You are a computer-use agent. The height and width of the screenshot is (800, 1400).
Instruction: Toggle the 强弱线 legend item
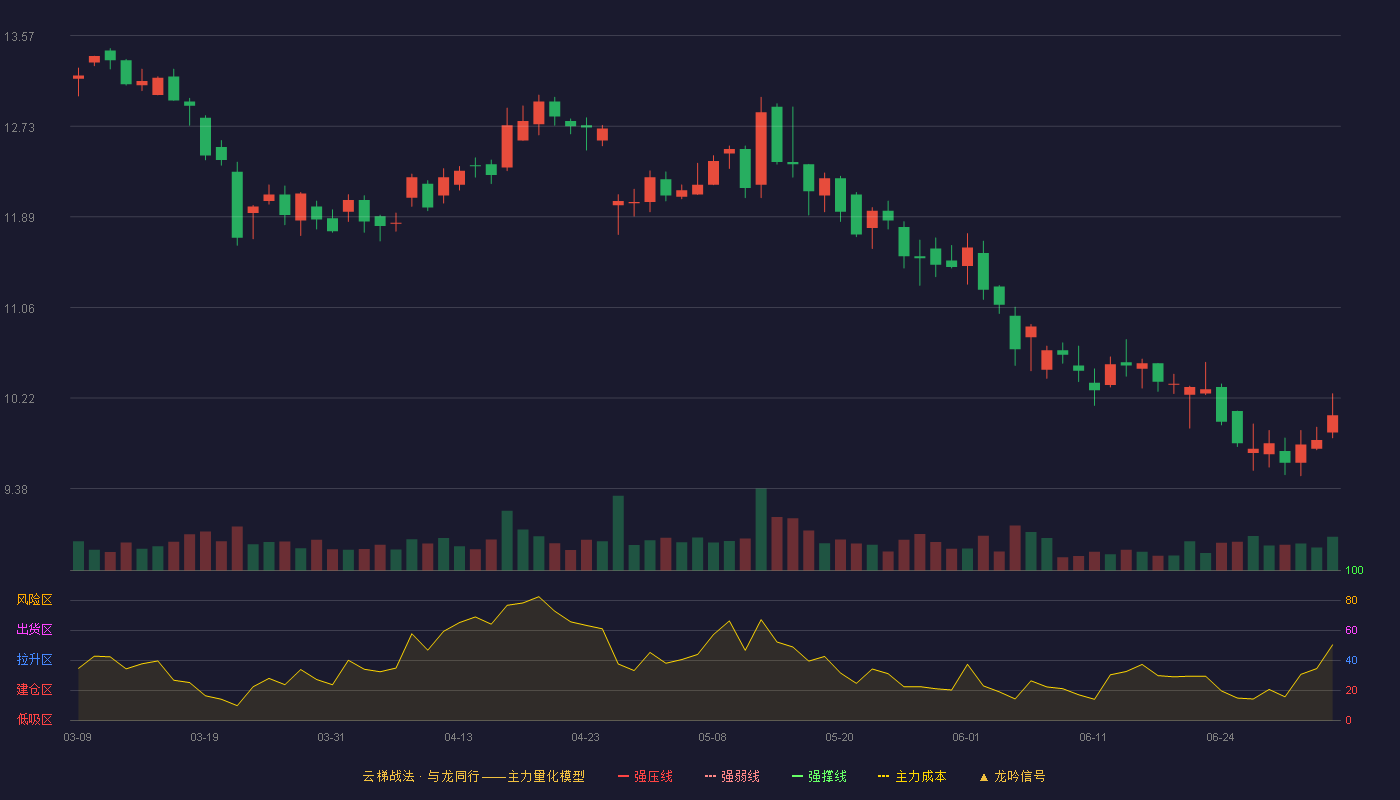(732, 776)
